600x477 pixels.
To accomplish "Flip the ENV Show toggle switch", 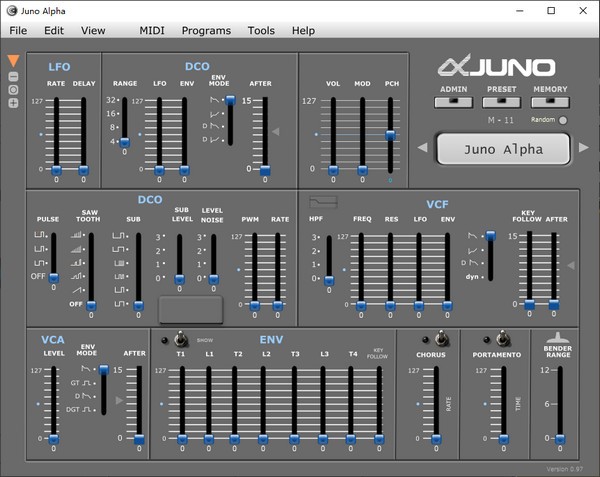I will tap(181, 340).
